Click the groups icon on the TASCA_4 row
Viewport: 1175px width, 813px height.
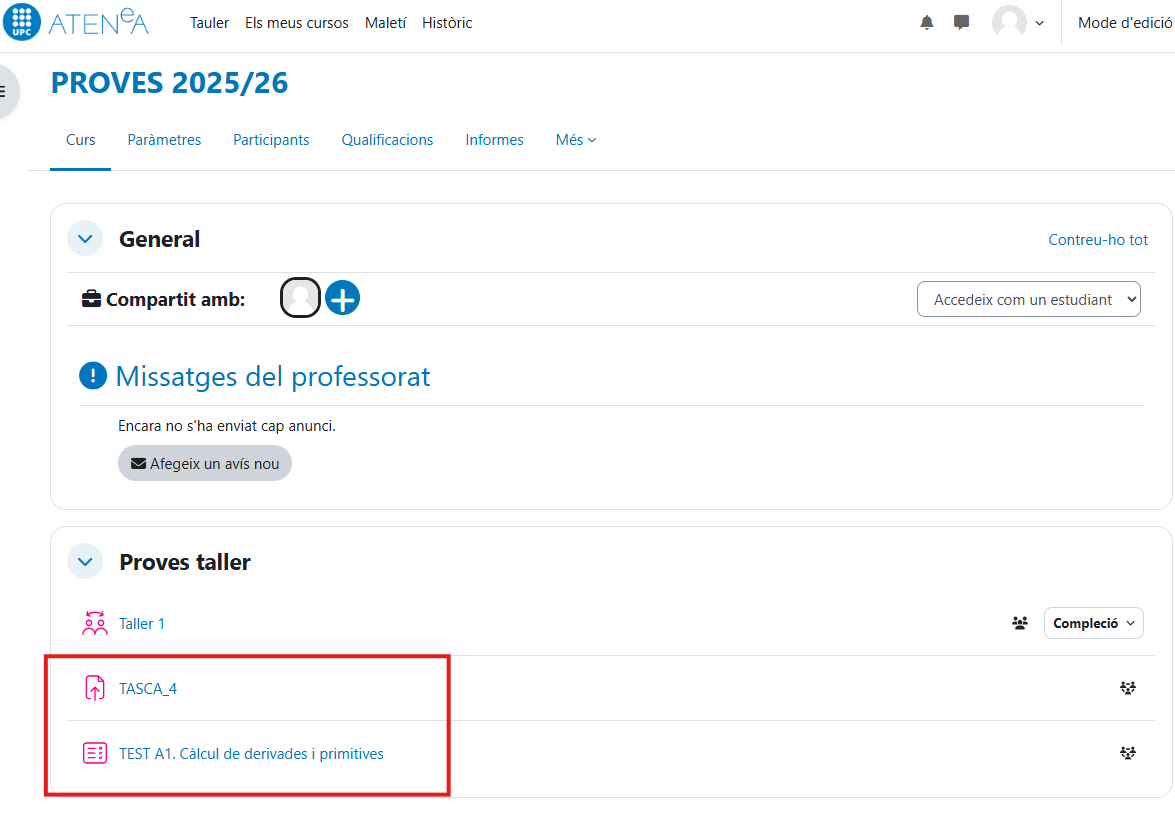1128,688
